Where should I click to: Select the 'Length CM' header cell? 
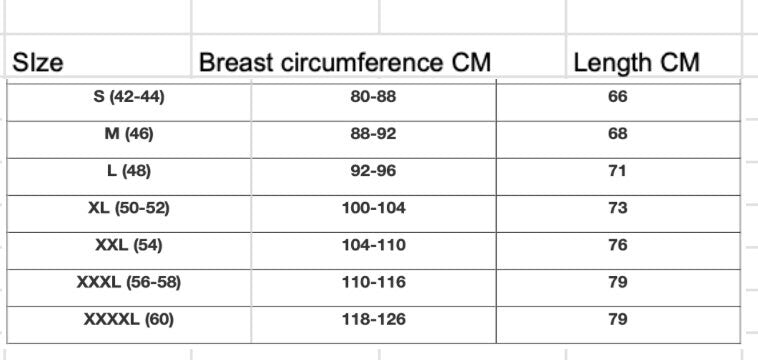pyautogui.click(x=653, y=56)
